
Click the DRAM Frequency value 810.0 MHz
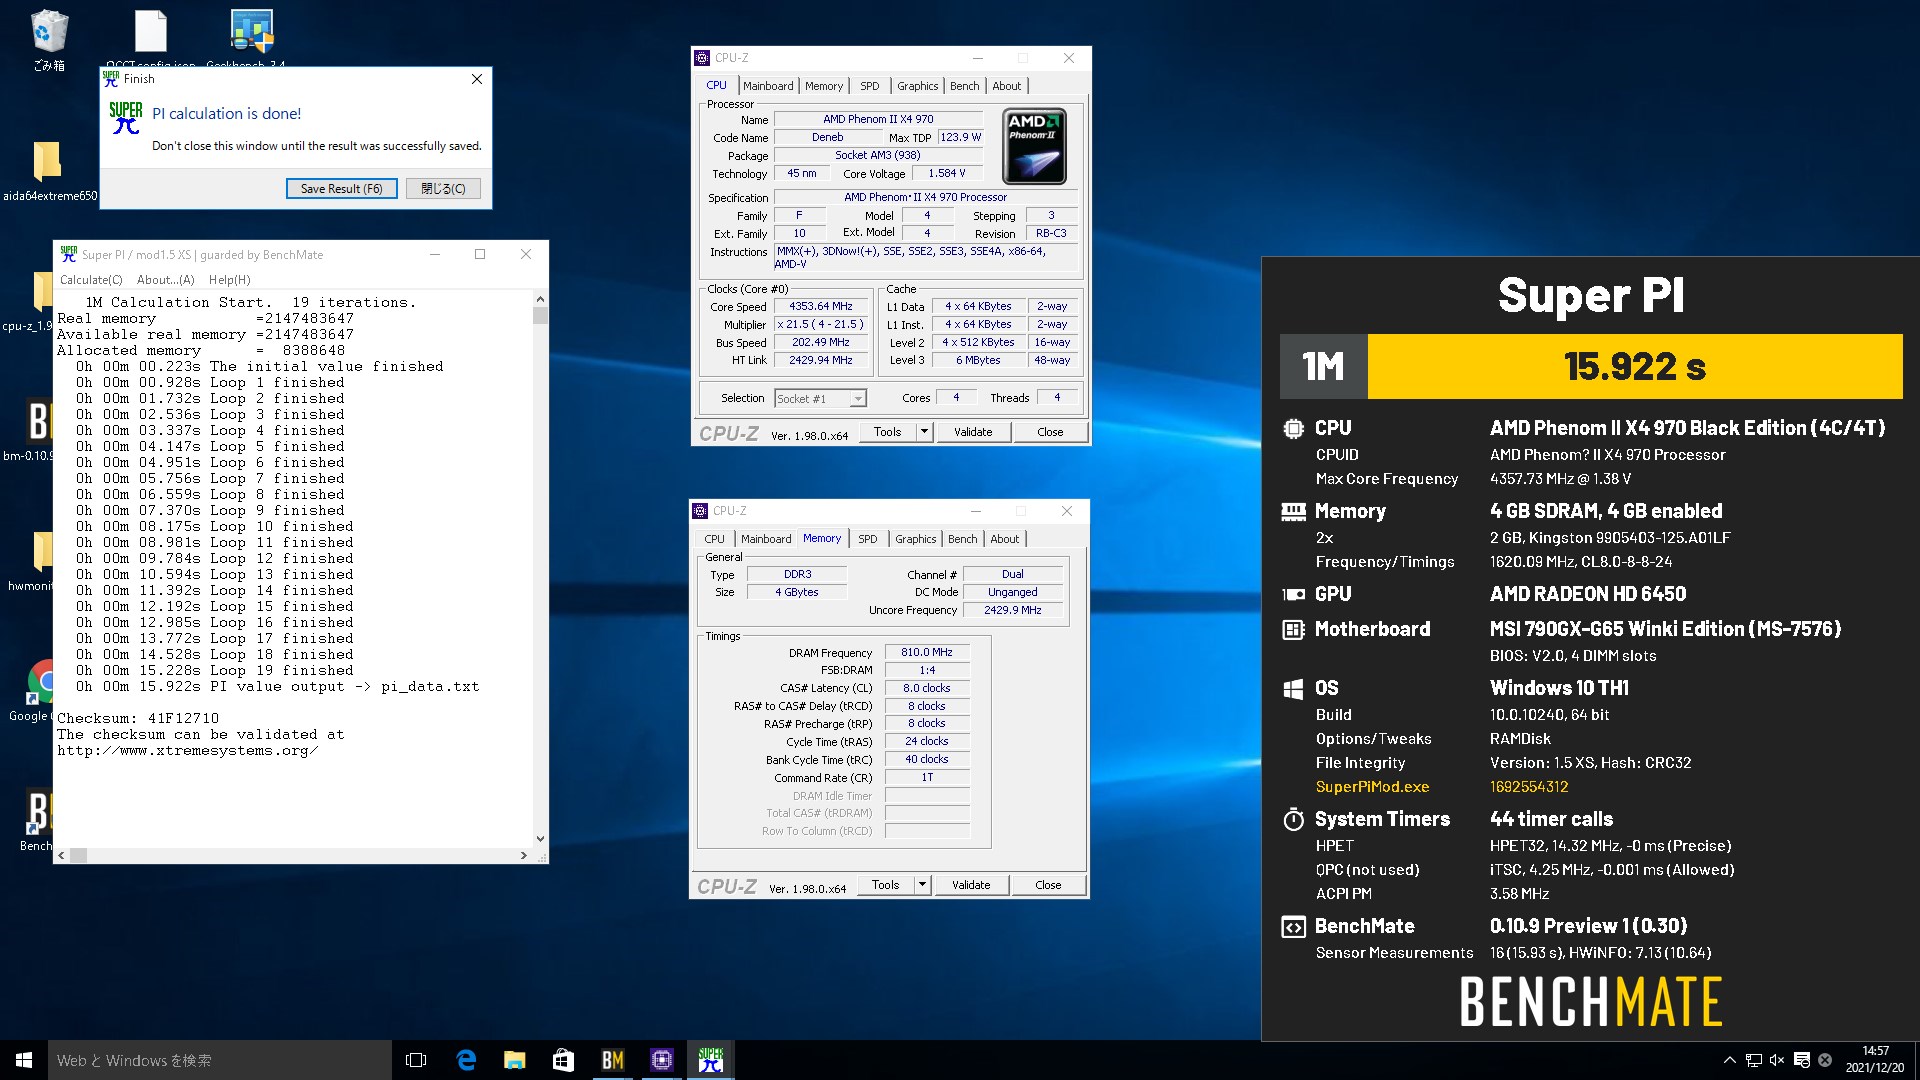pos(927,652)
